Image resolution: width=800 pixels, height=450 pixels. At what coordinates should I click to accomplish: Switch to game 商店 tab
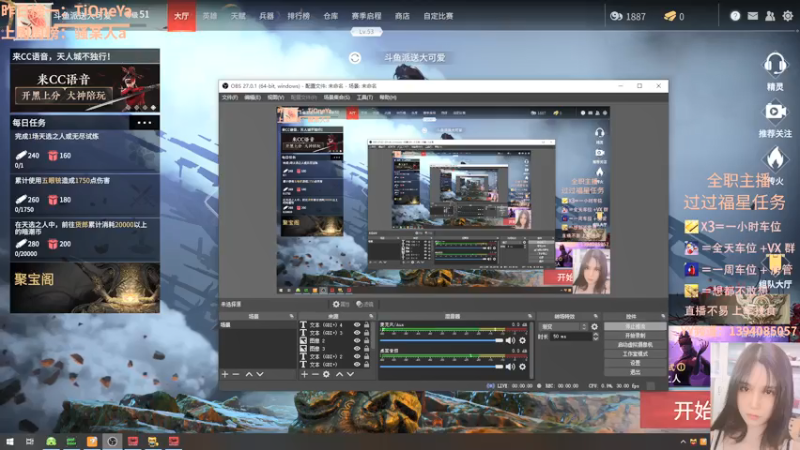402,16
